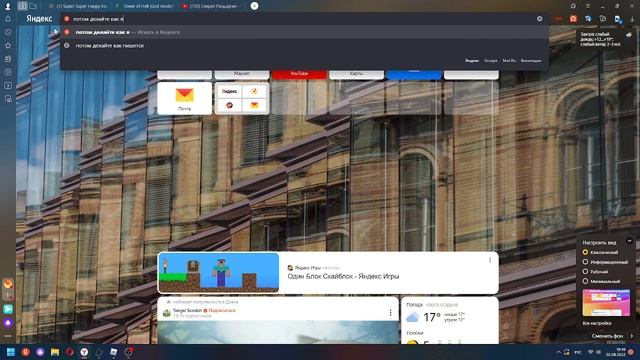Open Все настройки link

(597, 323)
